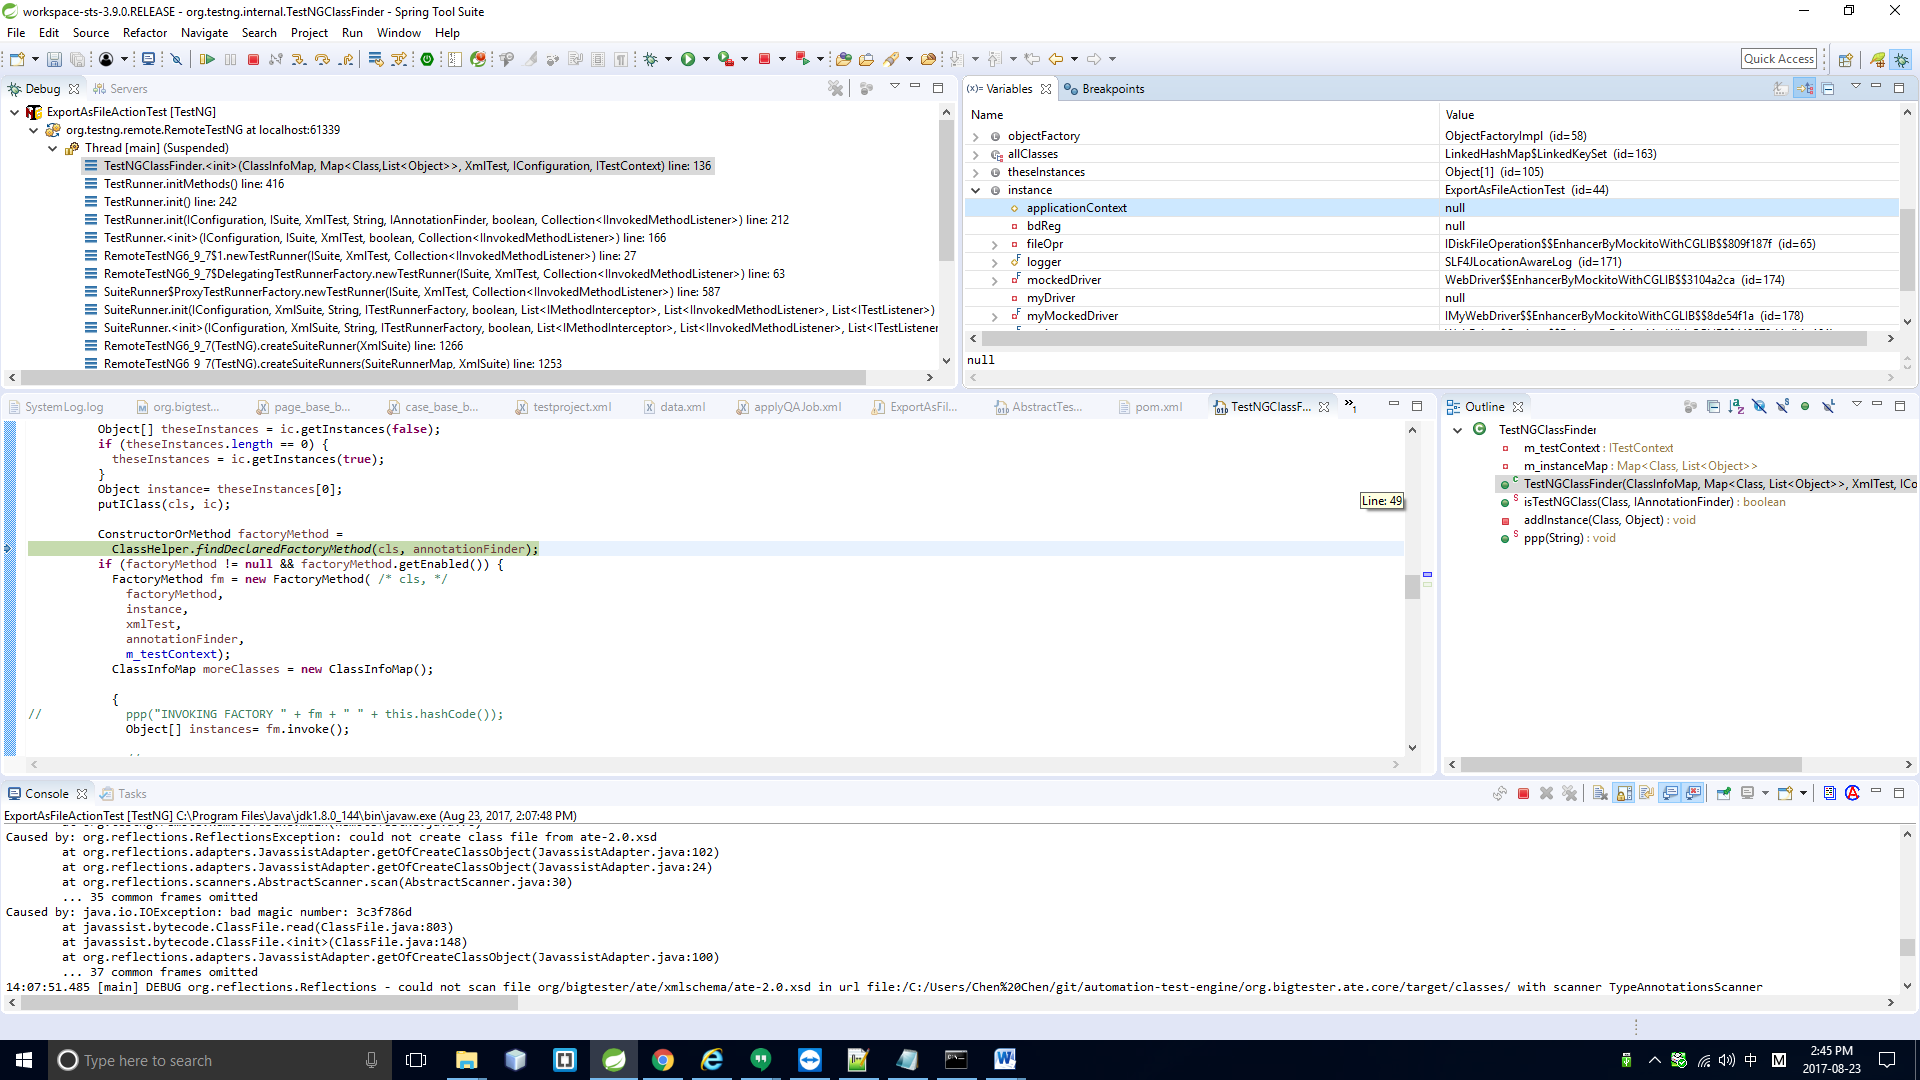This screenshot has height=1080, width=1920.
Task: Expand the fileOpr field
Action: [x=994, y=245]
